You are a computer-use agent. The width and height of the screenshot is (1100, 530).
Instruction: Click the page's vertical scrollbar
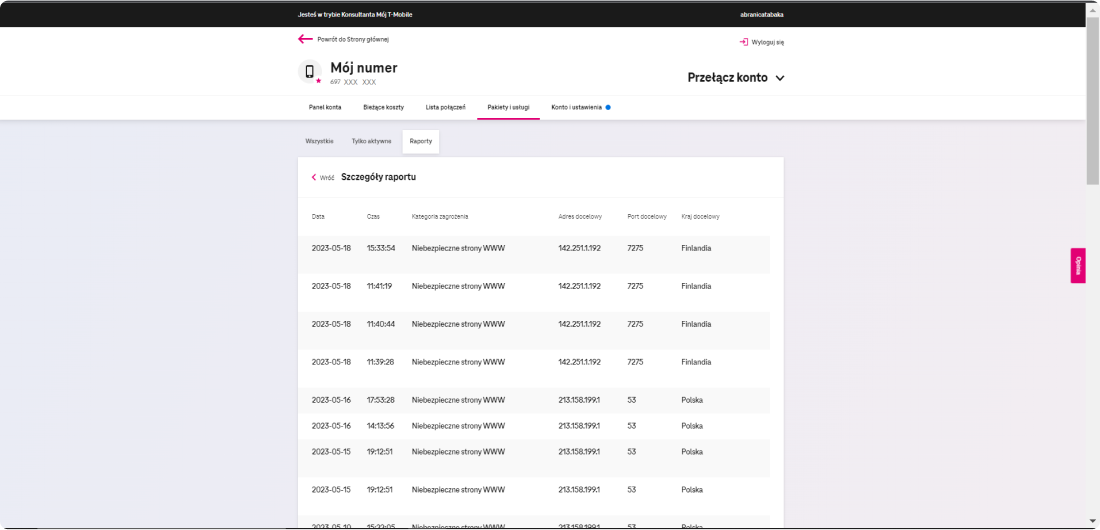click(x=1092, y=200)
